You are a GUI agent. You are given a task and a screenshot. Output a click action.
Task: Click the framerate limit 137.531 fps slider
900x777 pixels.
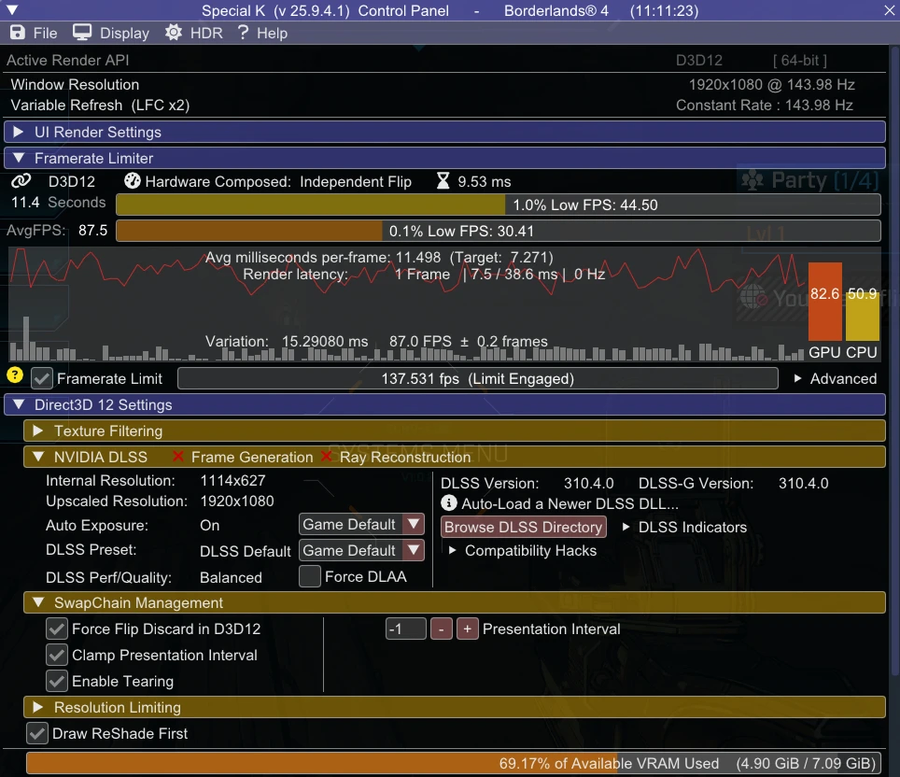477,379
